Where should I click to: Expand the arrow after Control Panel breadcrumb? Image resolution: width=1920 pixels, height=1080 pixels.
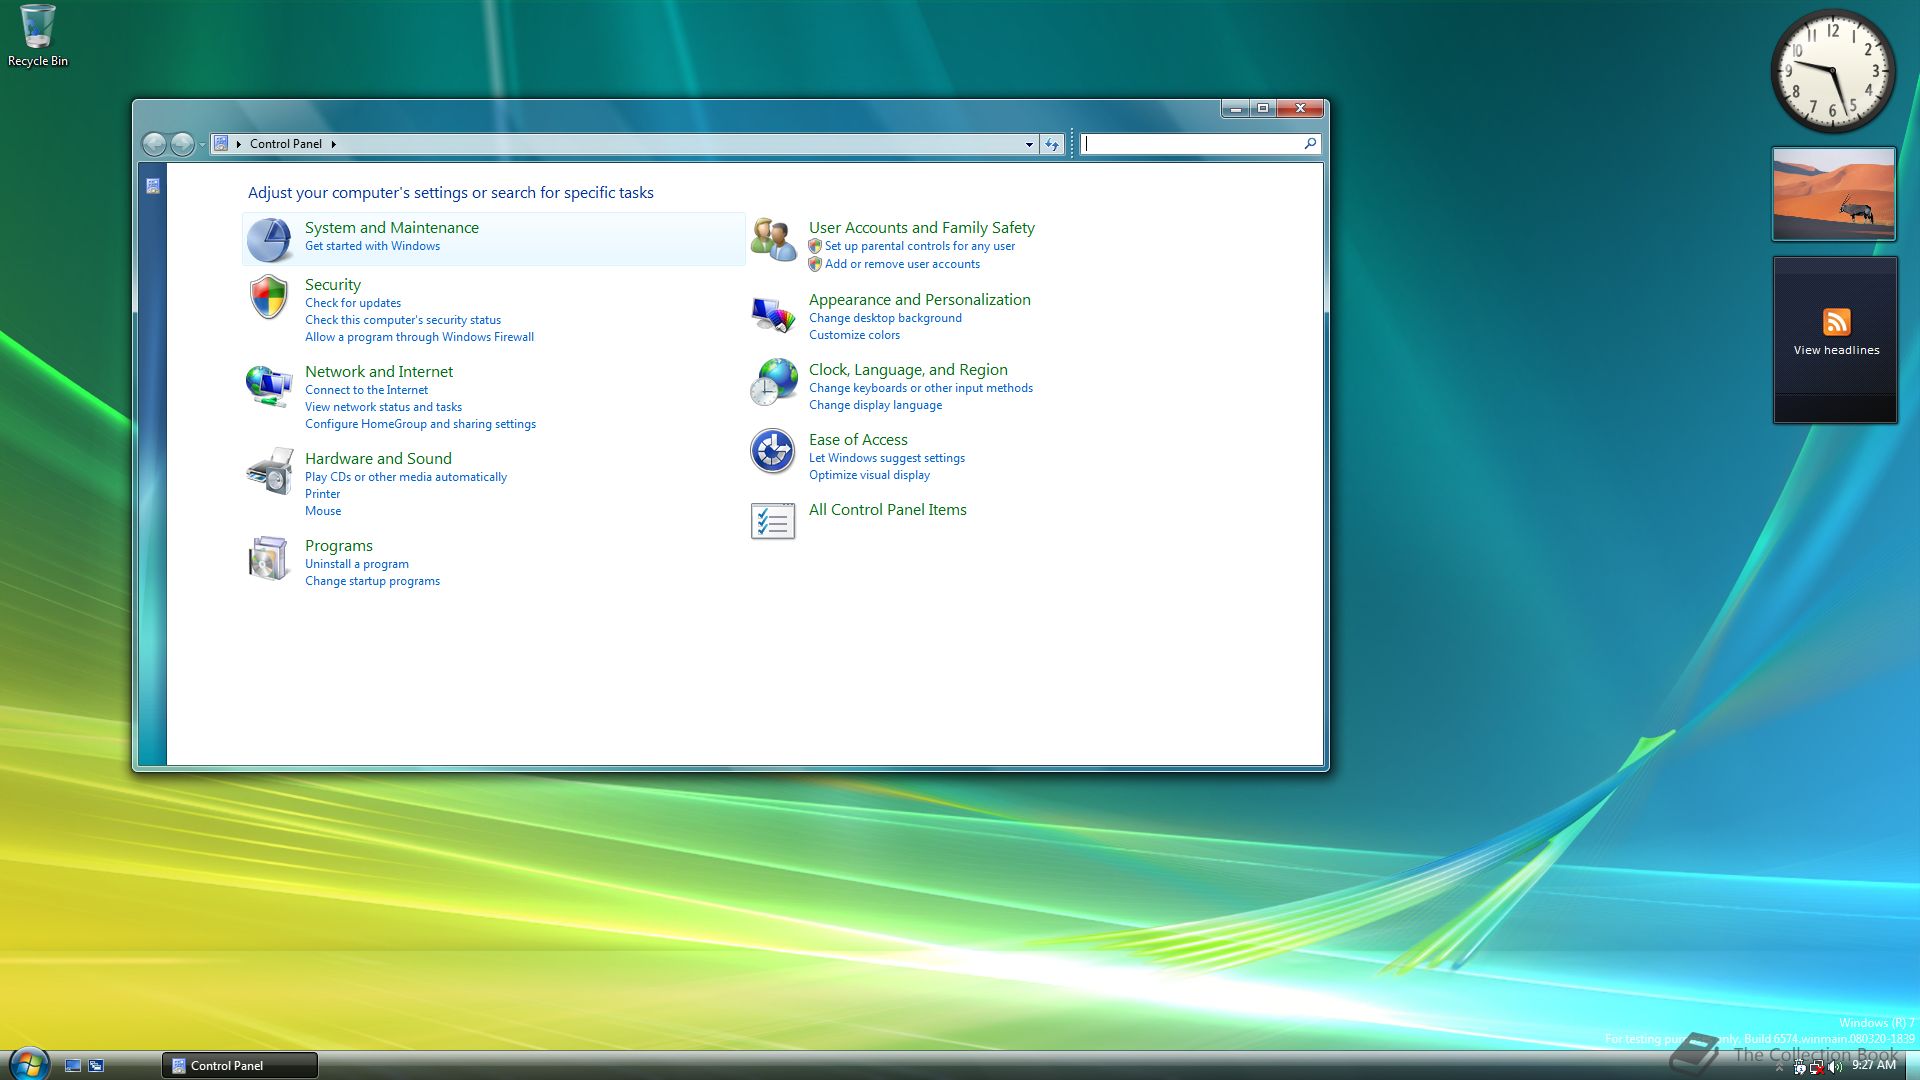pos(334,144)
